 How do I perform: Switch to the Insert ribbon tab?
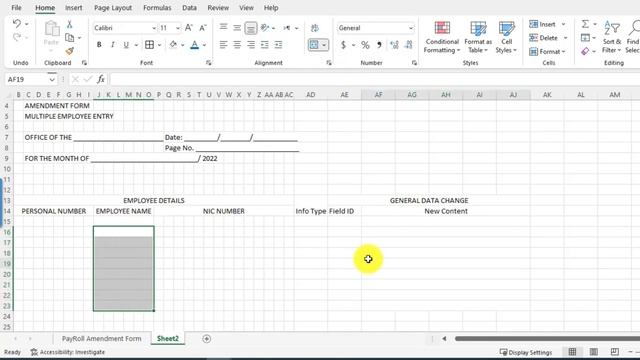click(73, 8)
